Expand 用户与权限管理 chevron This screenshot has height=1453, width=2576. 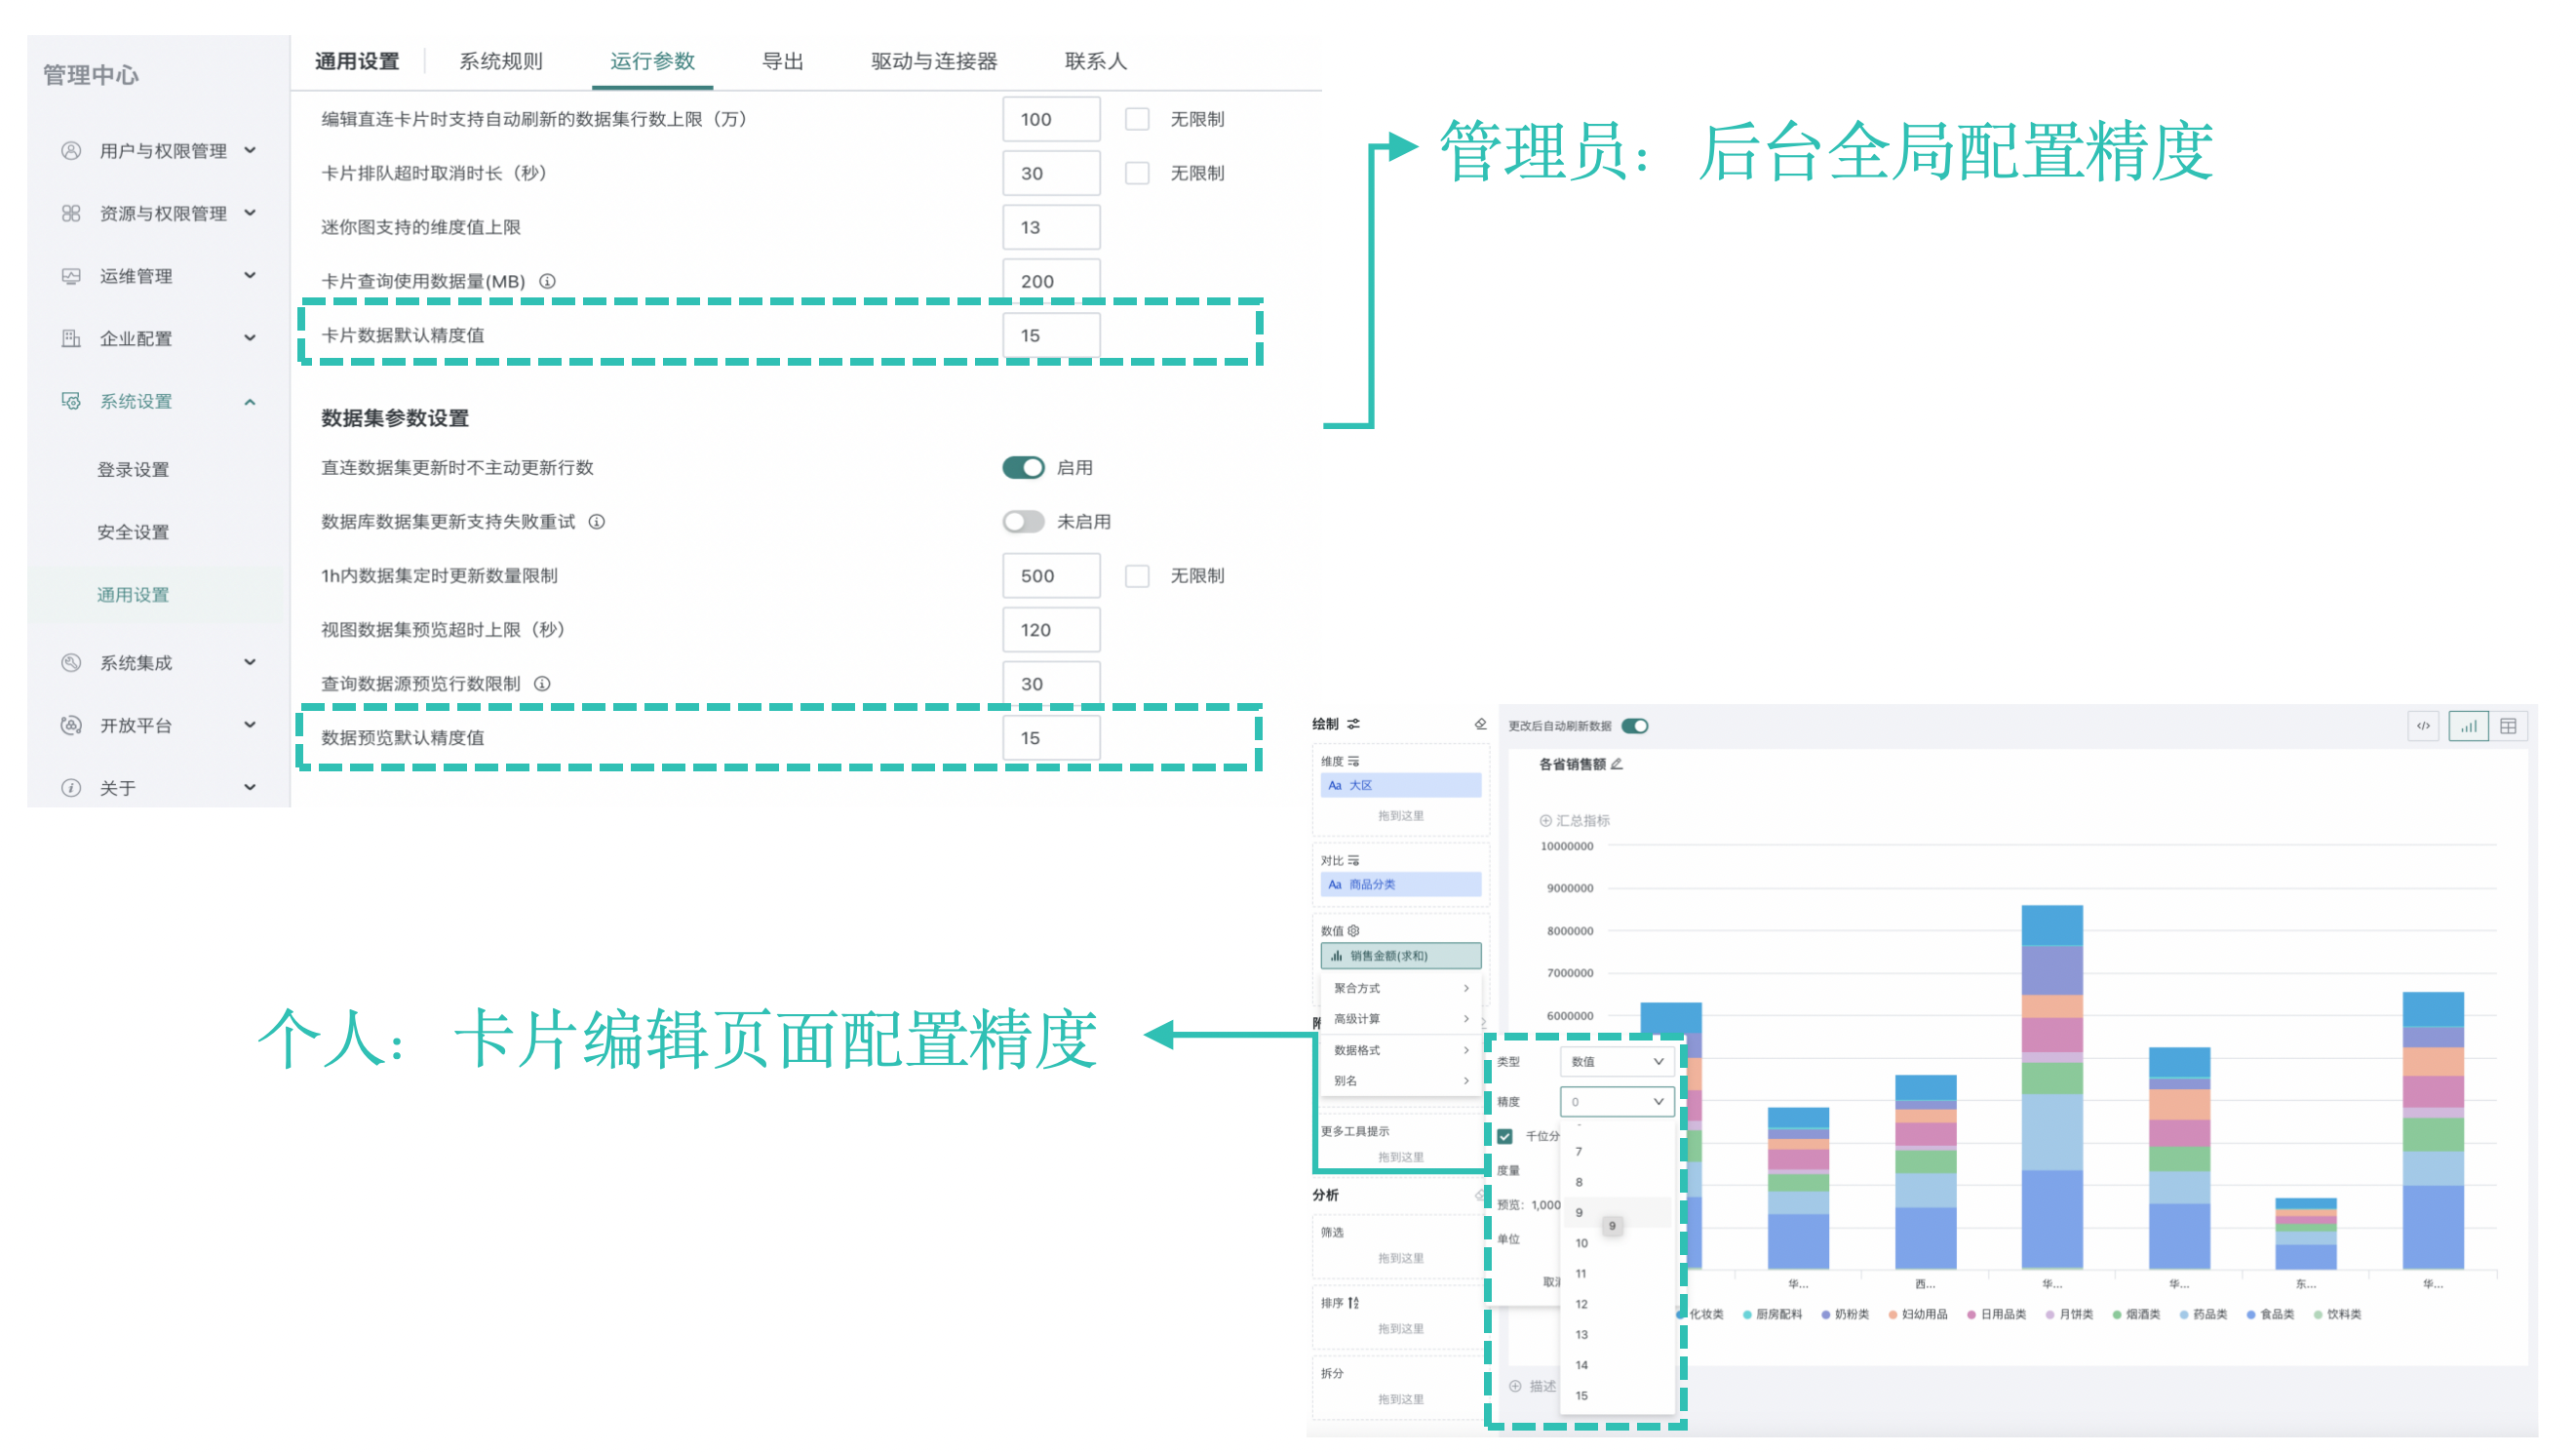250,150
